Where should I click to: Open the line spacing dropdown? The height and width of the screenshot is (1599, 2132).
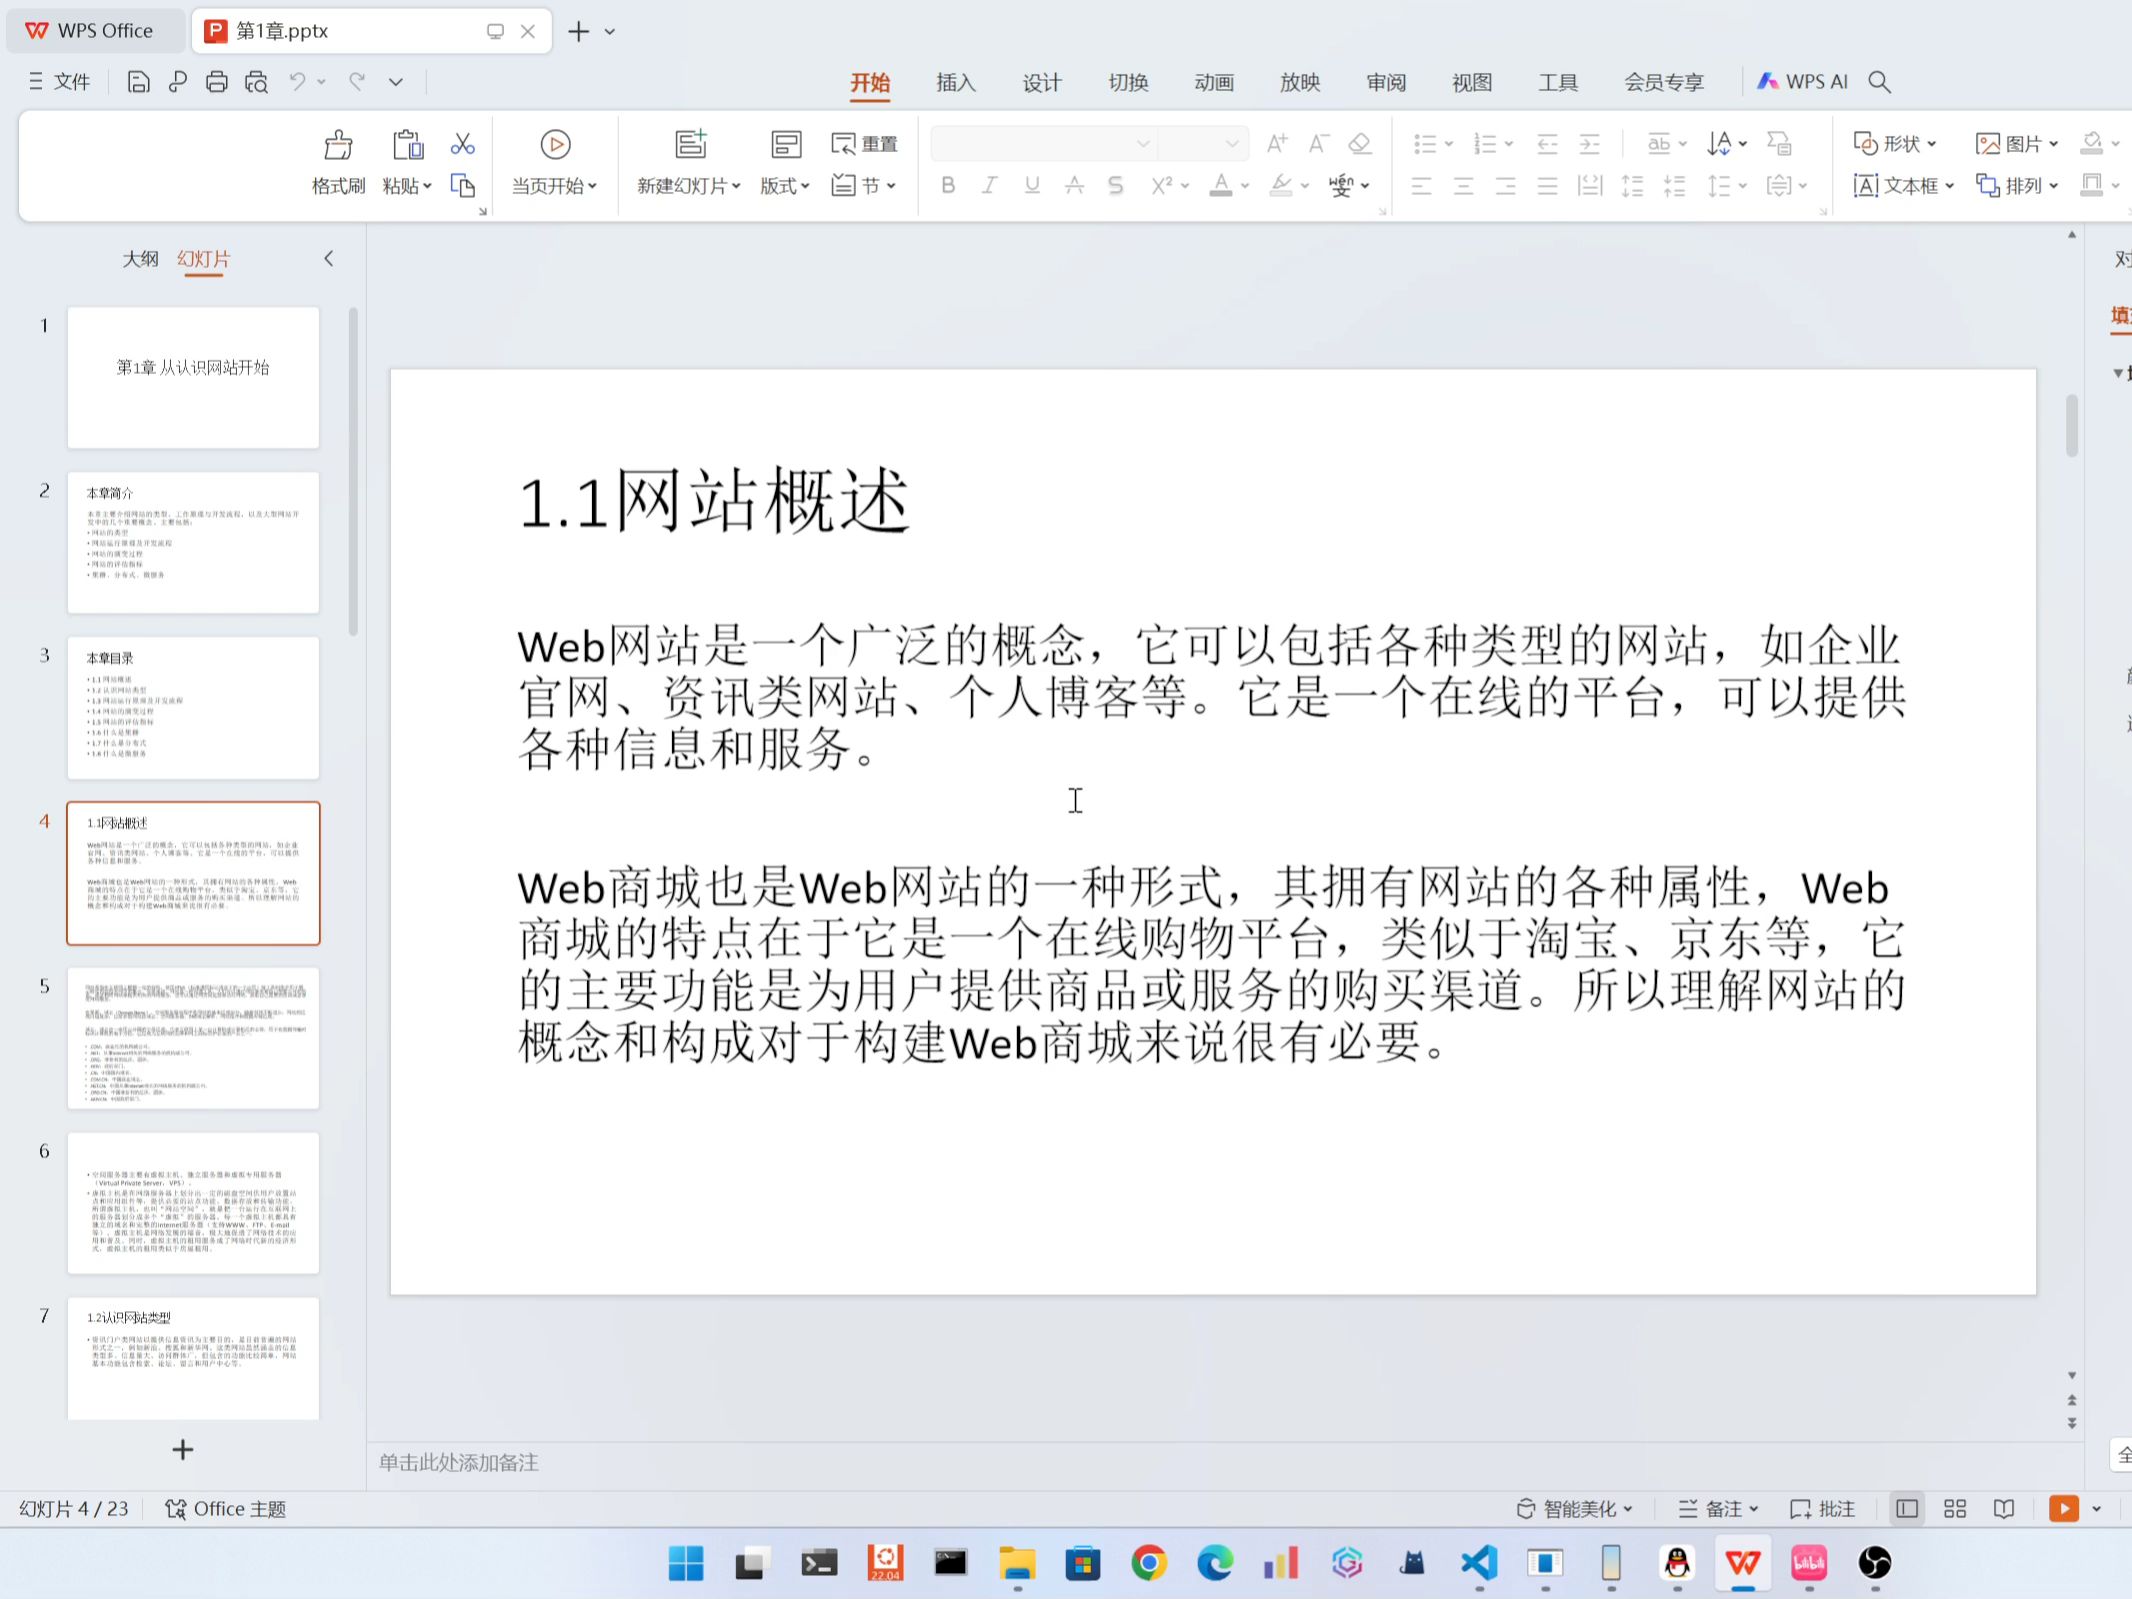[1727, 186]
